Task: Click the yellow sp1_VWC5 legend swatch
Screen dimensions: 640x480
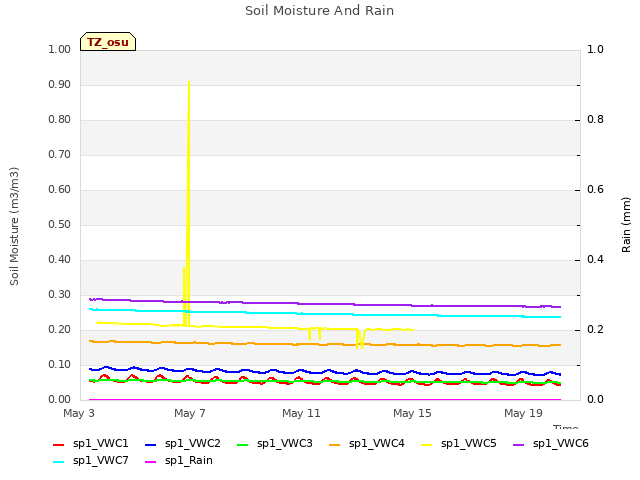Action: tap(427, 445)
